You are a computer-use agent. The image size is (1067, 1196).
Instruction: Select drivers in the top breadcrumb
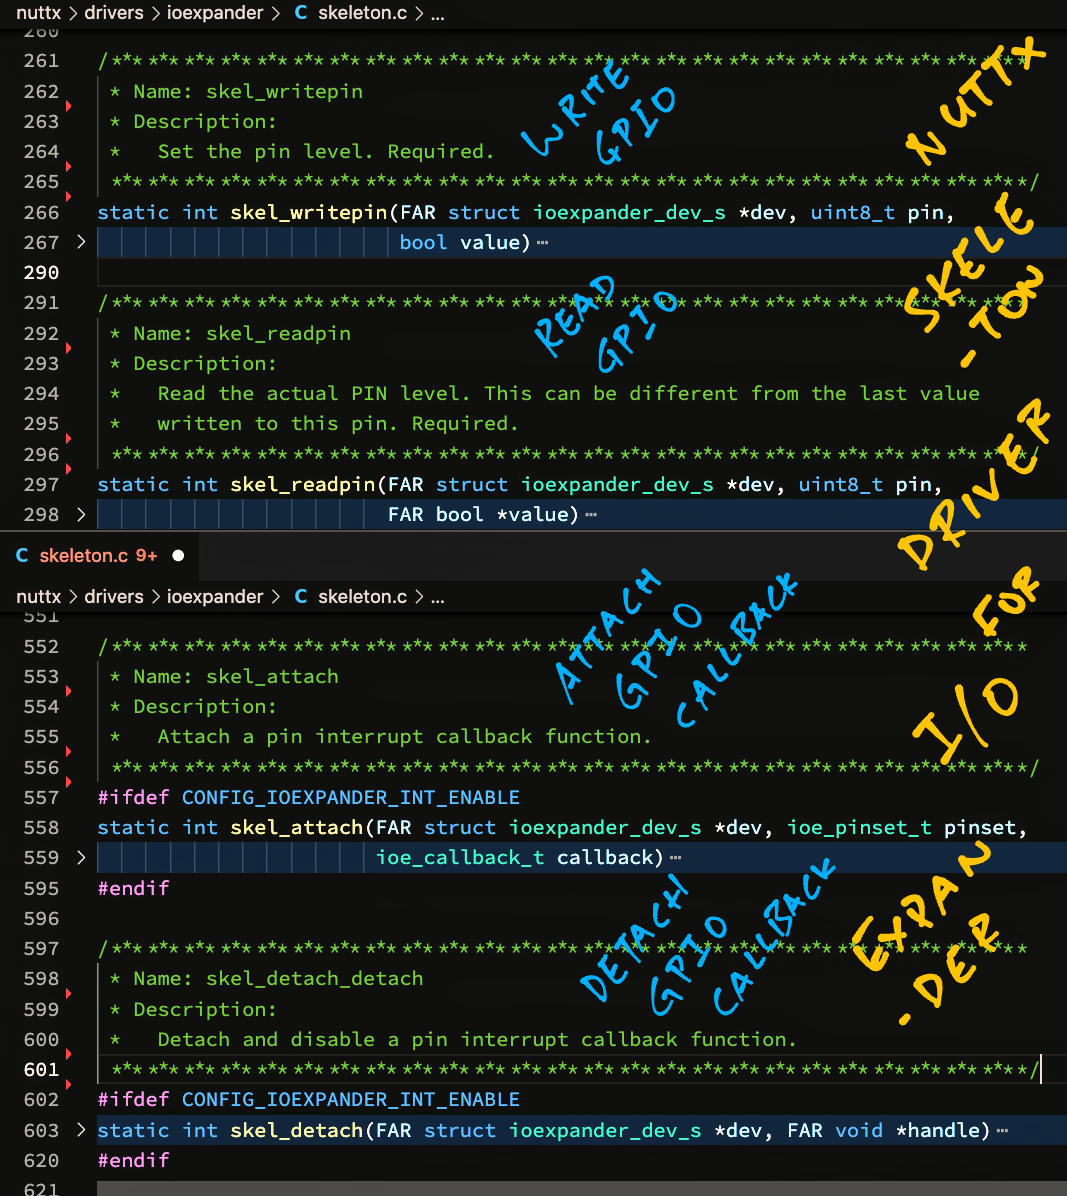click(114, 13)
